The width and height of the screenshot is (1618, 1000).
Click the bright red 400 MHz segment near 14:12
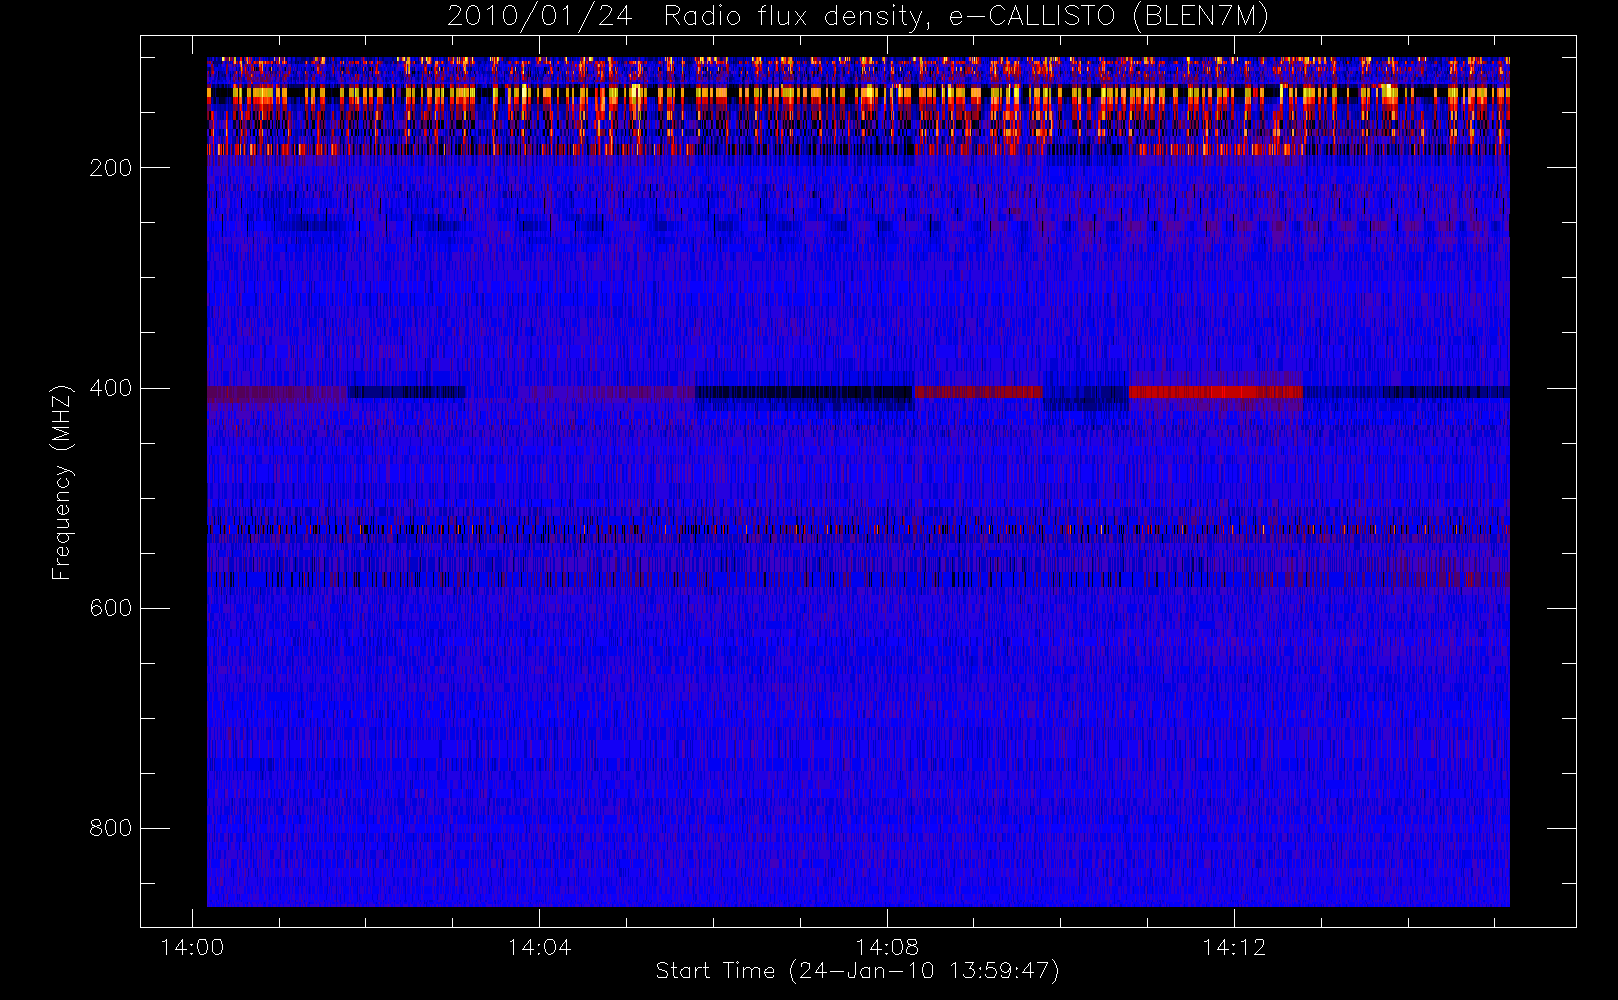point(1216,391)
